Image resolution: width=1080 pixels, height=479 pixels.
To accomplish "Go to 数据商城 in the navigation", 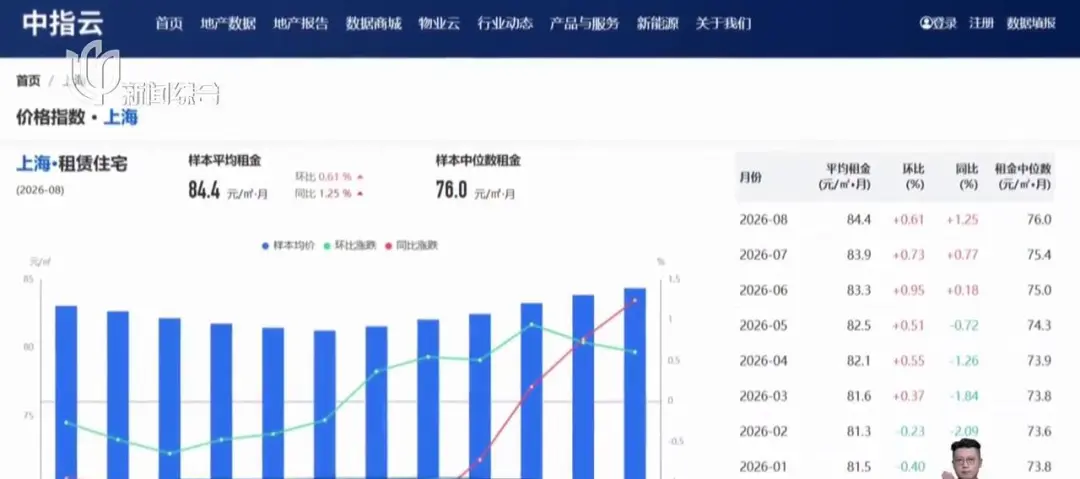I will pos(373,23).
